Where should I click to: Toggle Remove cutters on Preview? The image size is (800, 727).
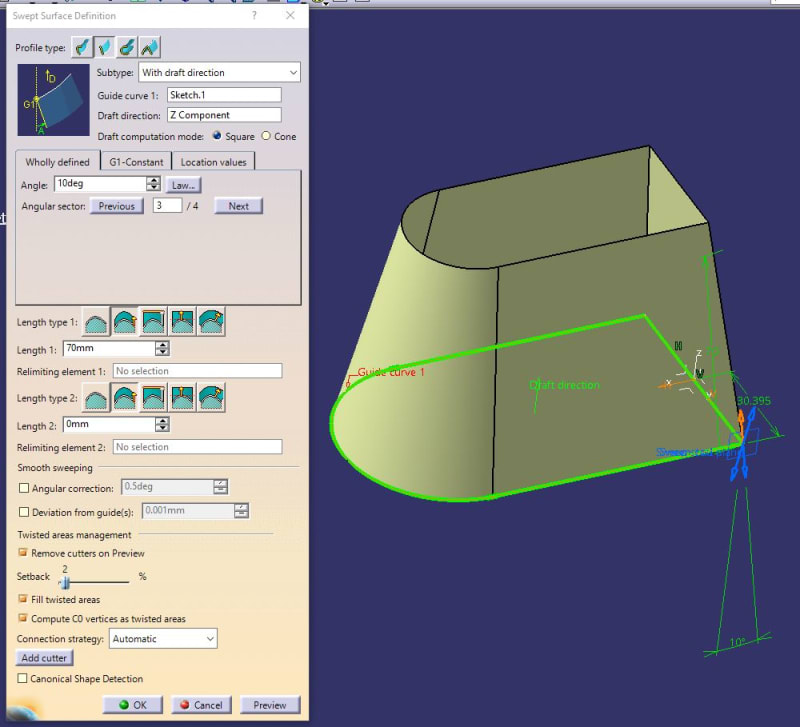pyautogui.click(x=22, y=553)
